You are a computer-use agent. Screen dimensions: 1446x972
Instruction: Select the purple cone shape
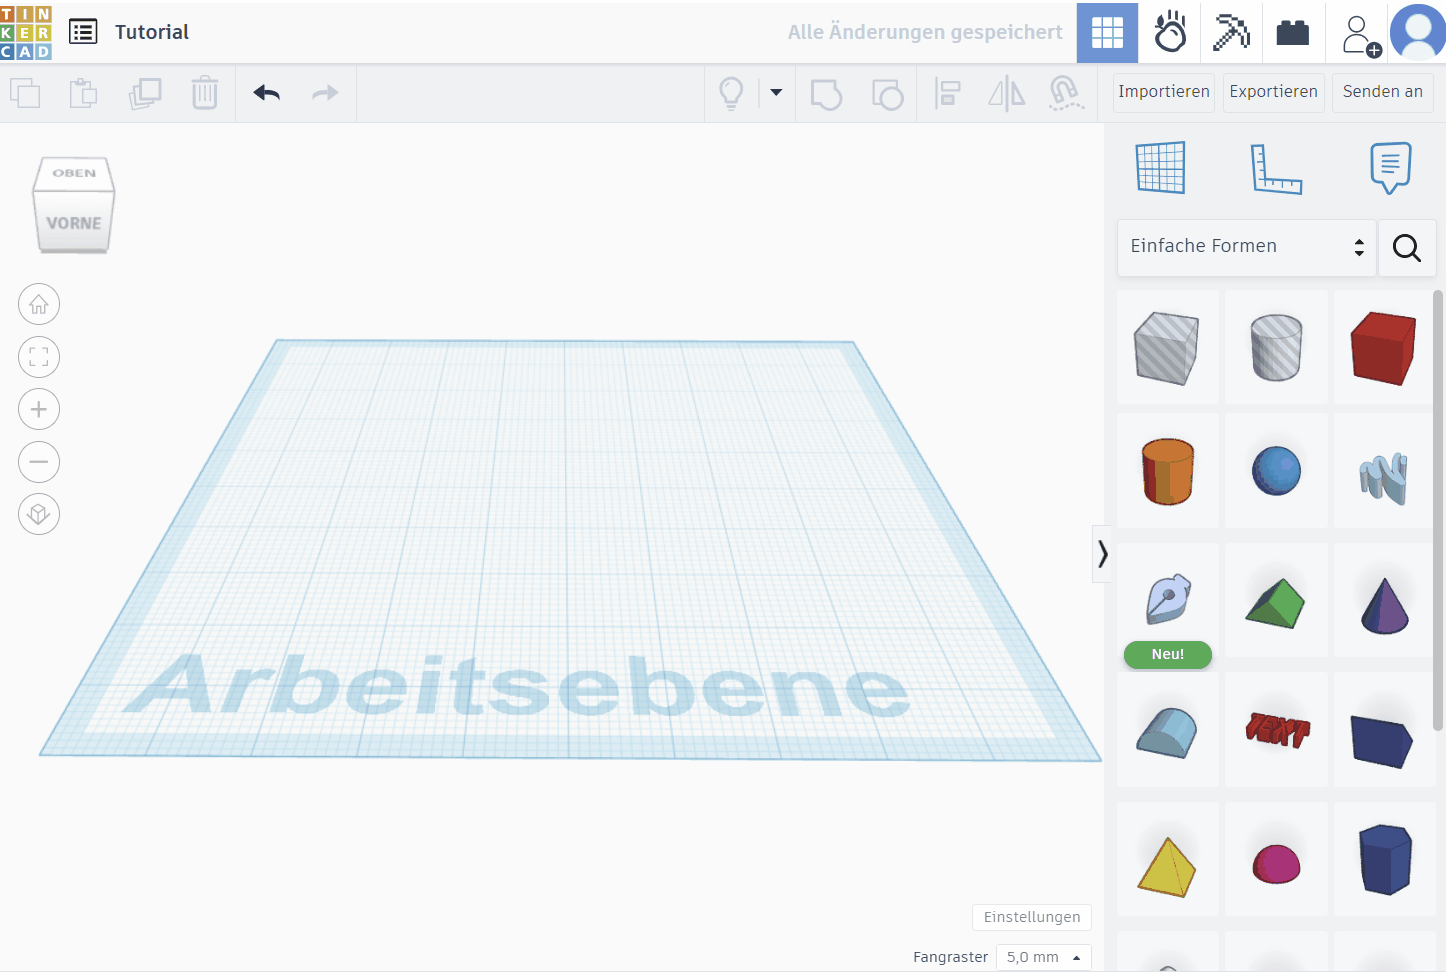[1384, 605]
